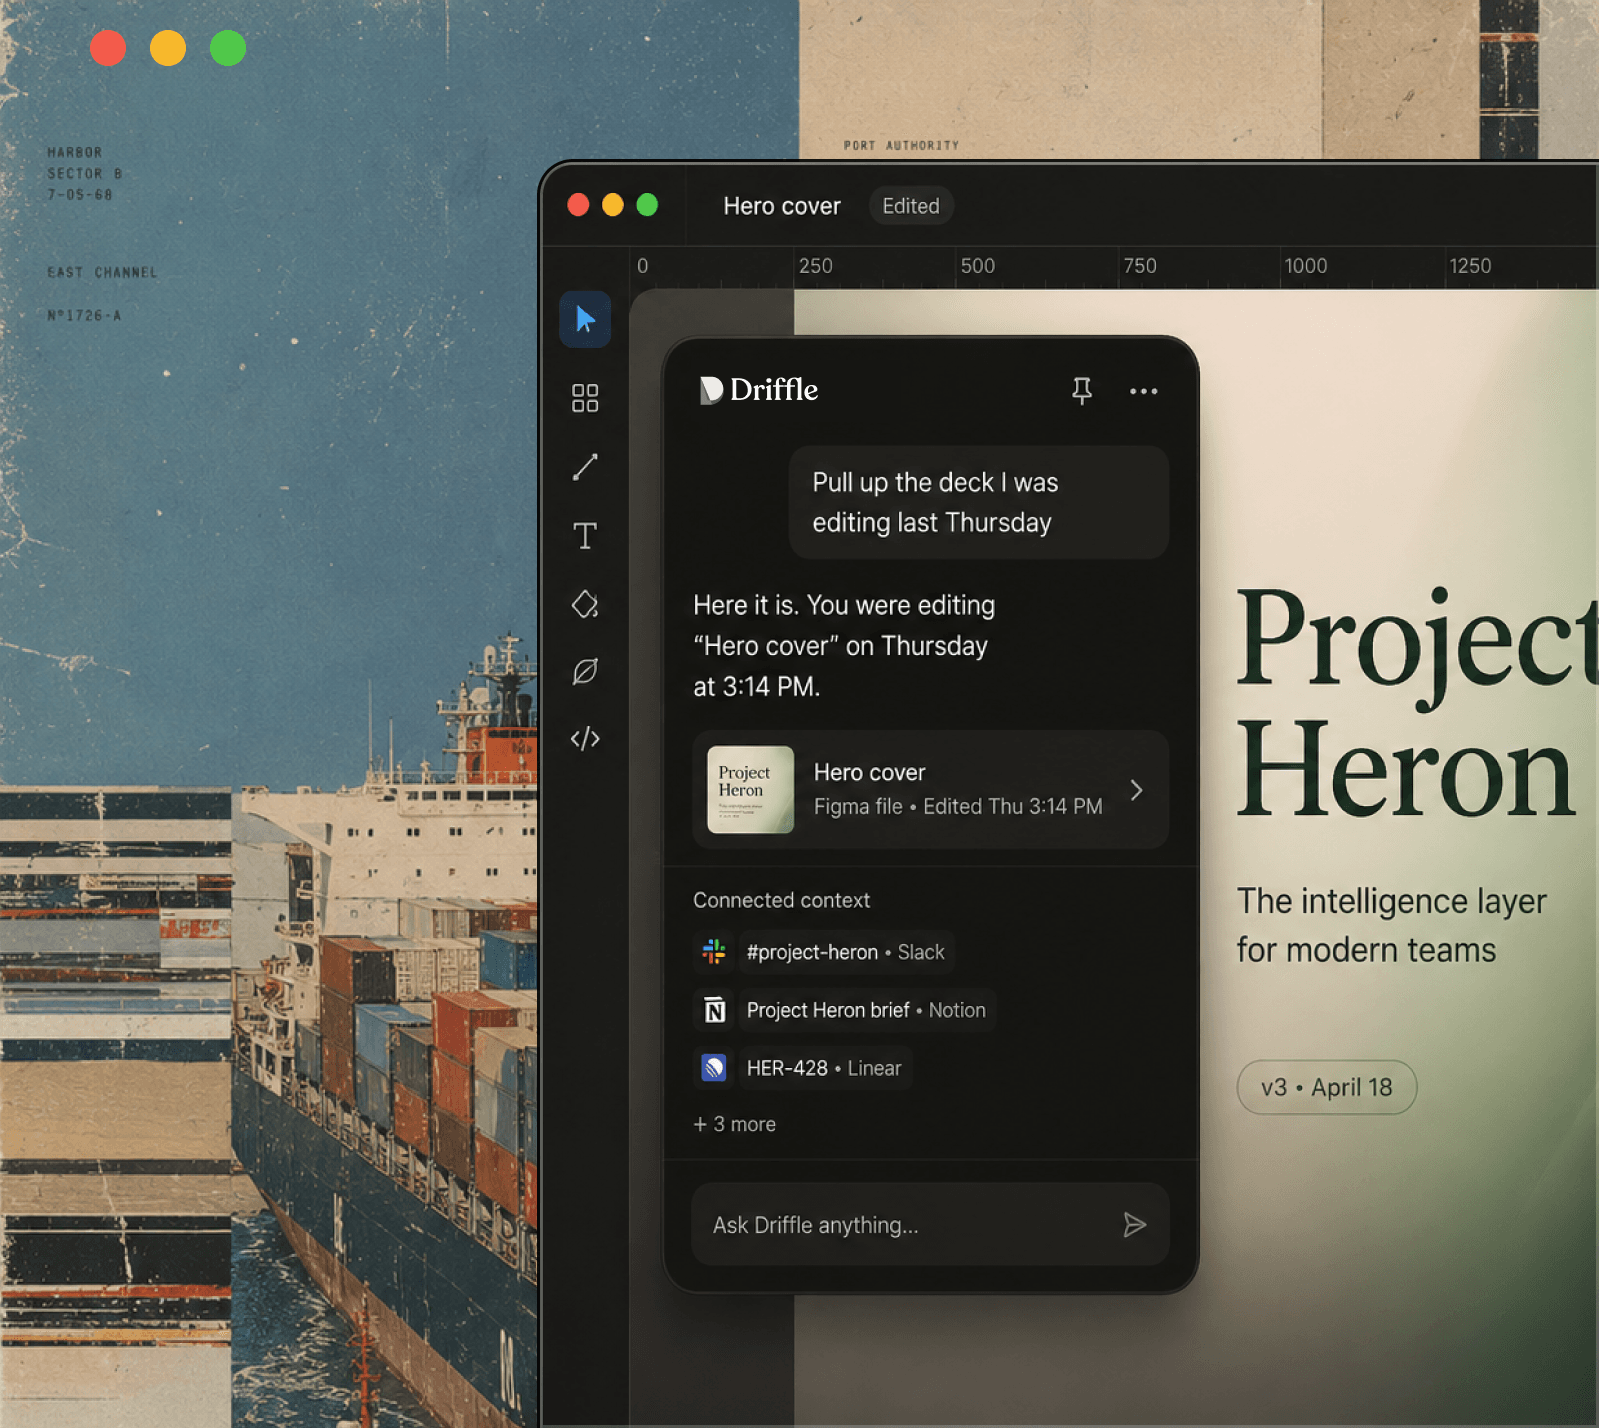Expand the + 3 more contexts
Image resolution: width=1599 pixels, height=1428 pixels.
pyautogui.click(x=735, y=1124)
